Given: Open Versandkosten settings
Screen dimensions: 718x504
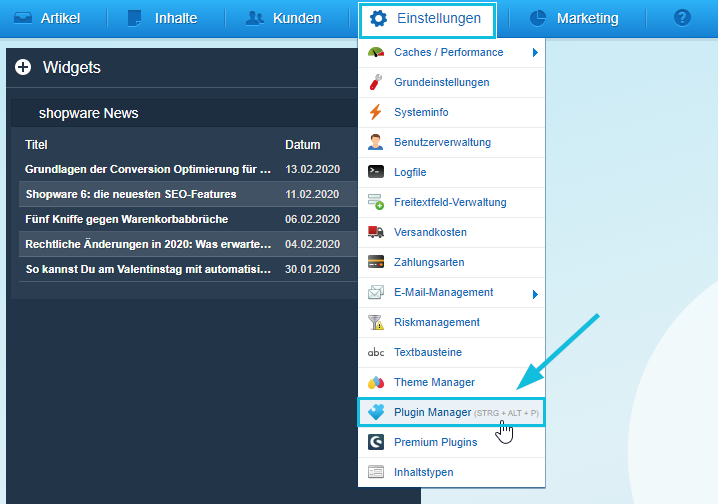Looking at the screenshot, I should pyautogui.click(x=451, y=232).
